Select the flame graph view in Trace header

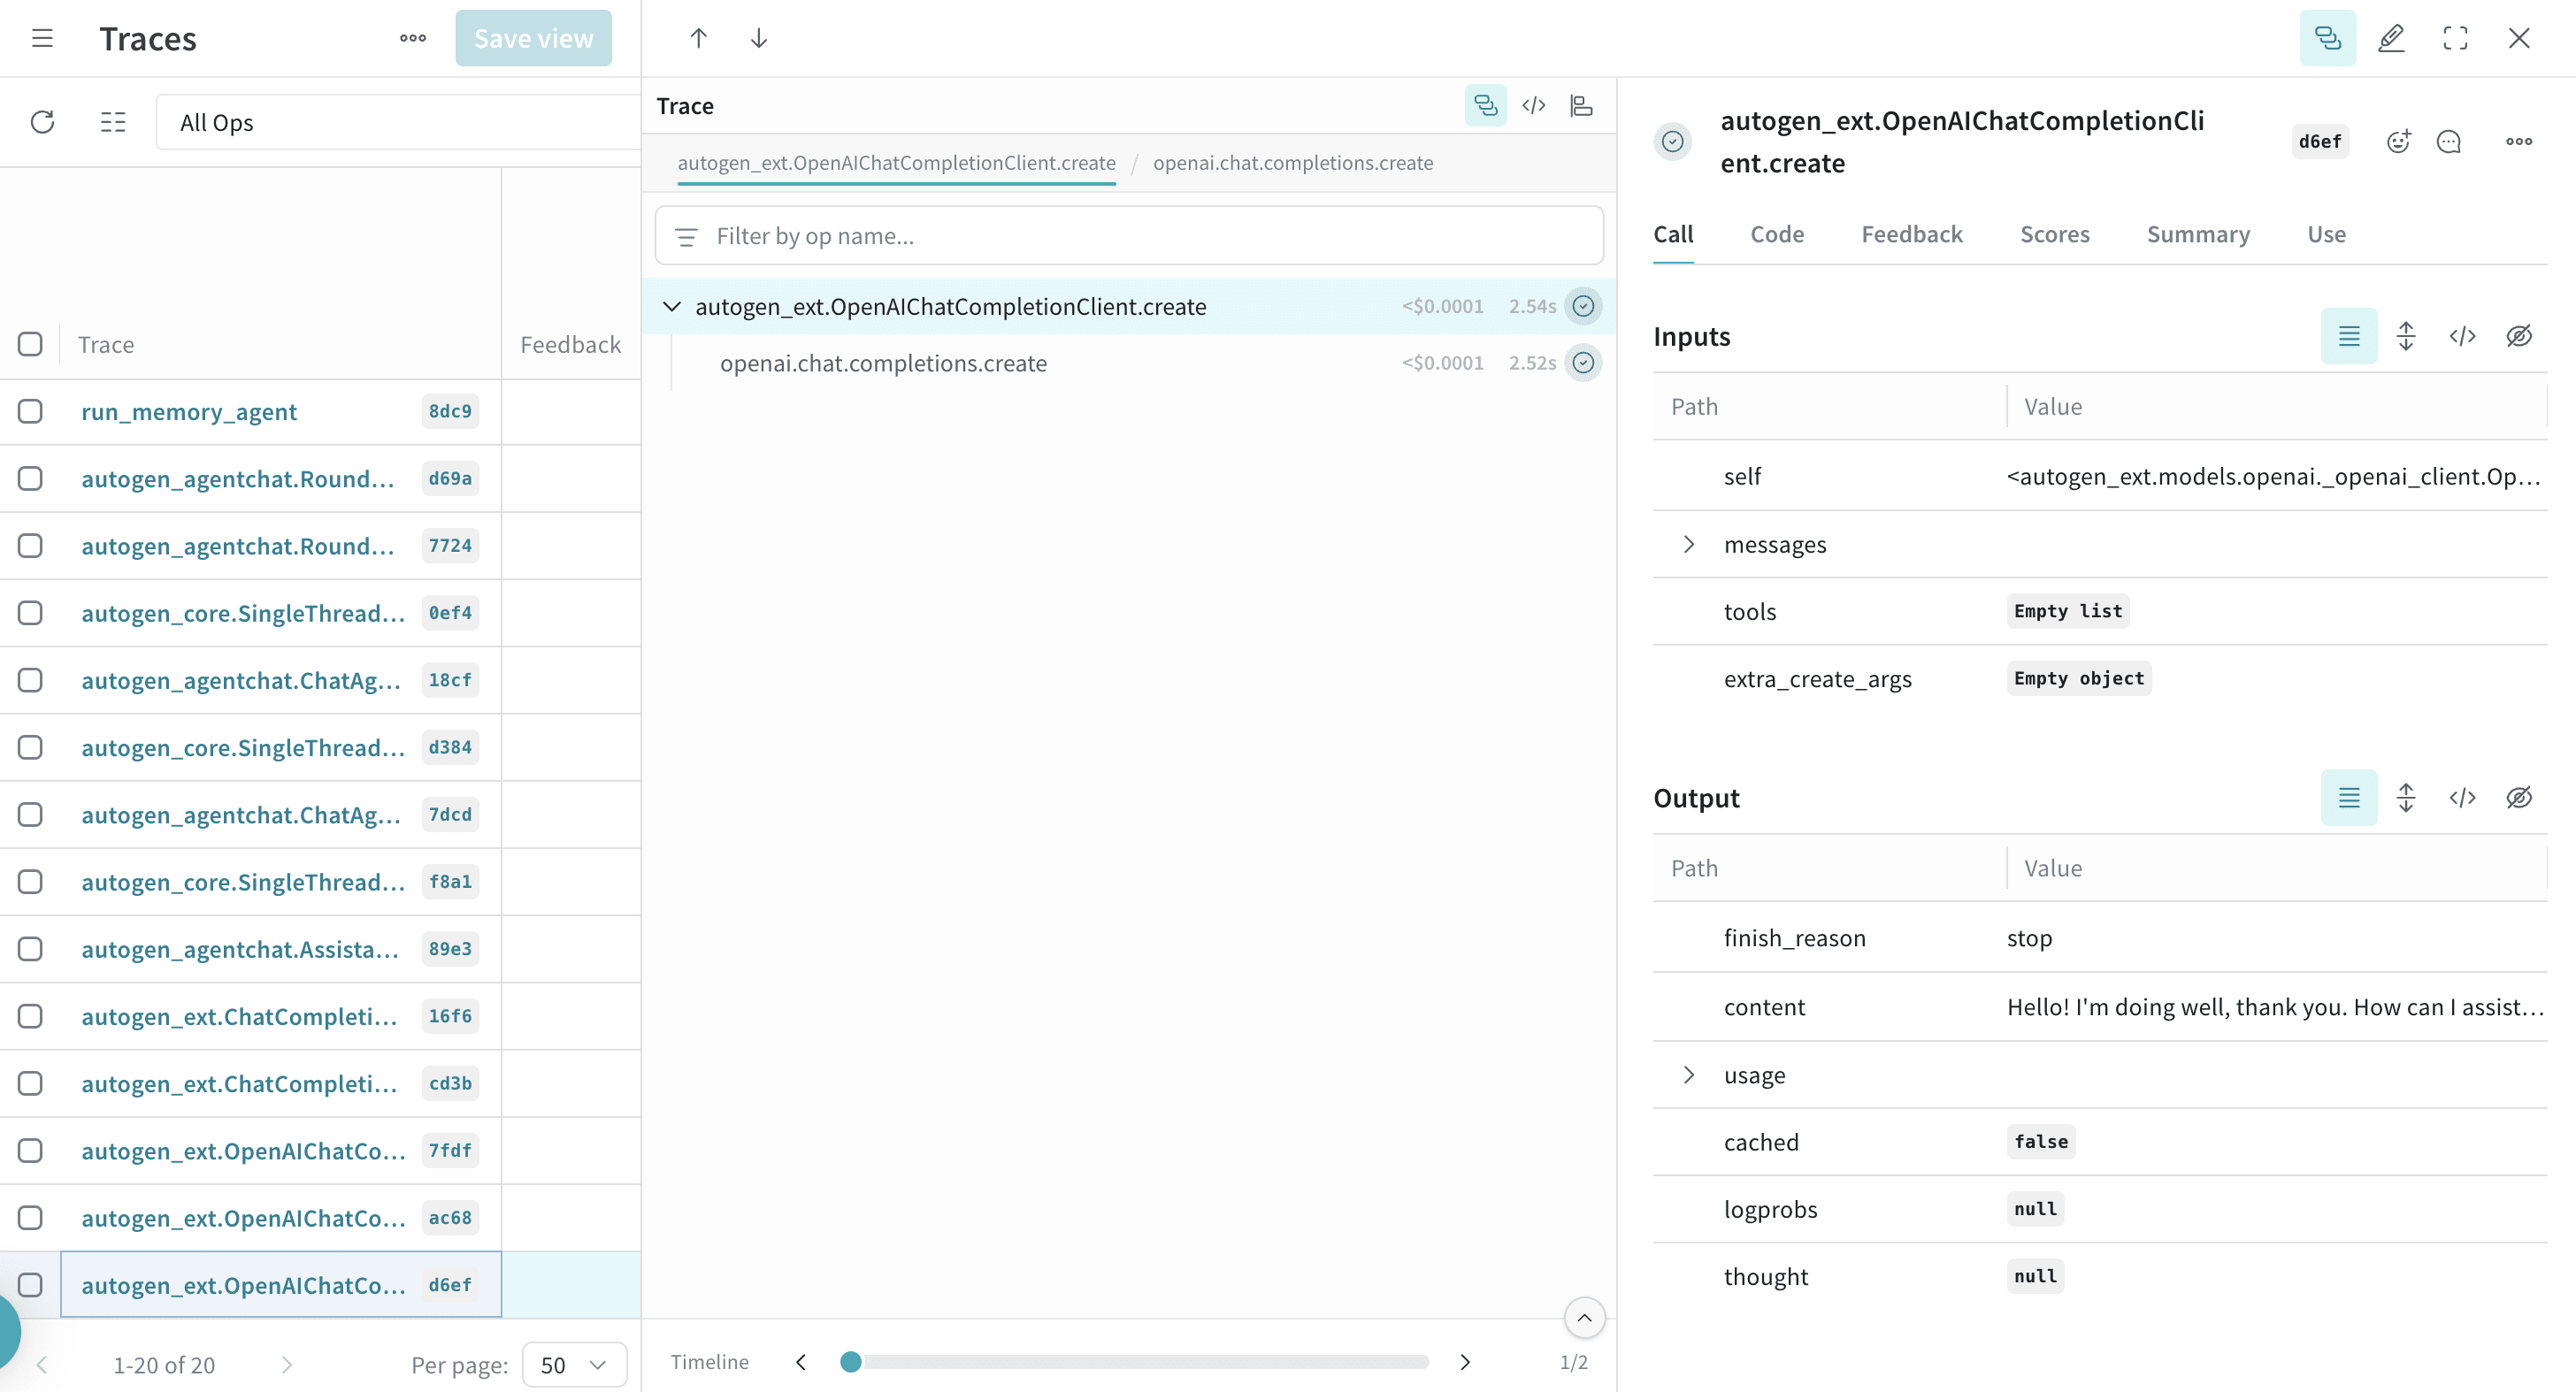[1582, 105]
